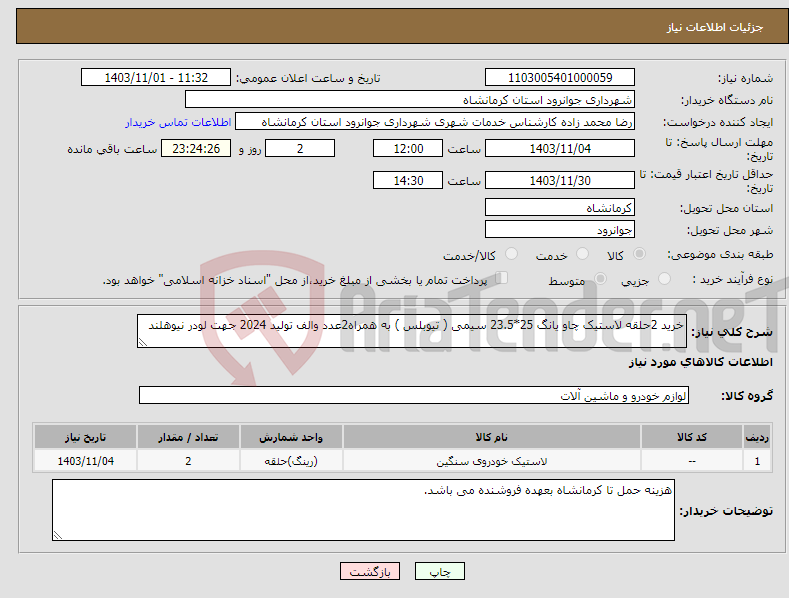Viewport: 789px width, 598px height.
Task: Click the گروه کالا field لوازم خودرو
Action: point(414,395)
